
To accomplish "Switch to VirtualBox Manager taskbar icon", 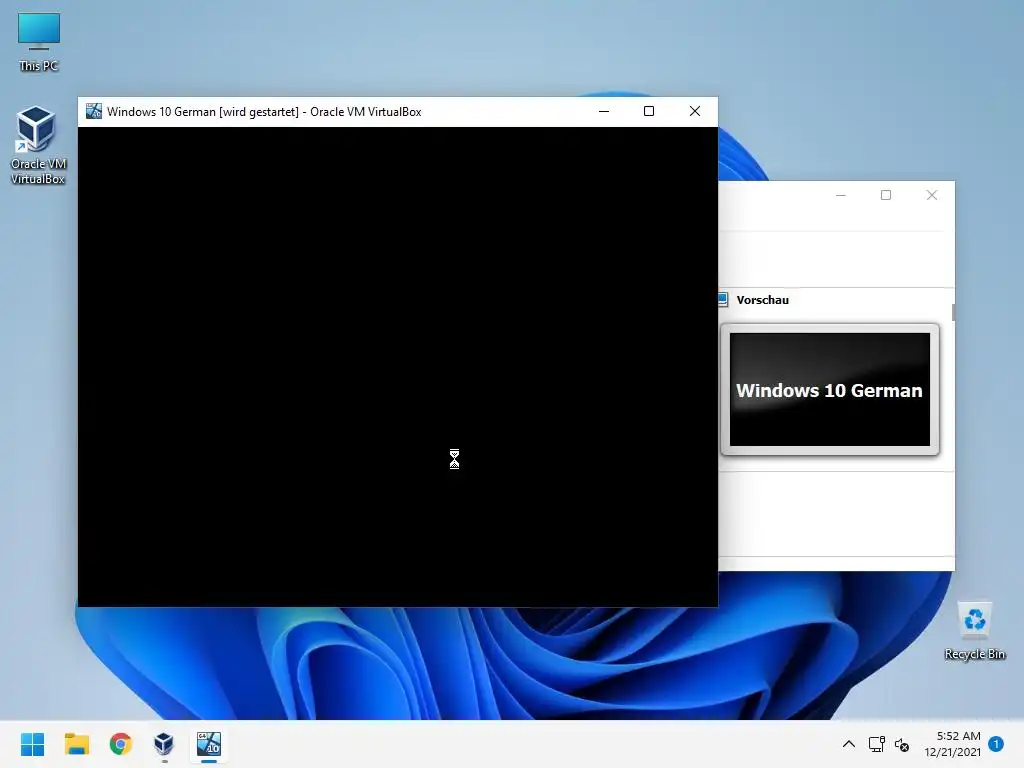I will (x=164, y=744).
